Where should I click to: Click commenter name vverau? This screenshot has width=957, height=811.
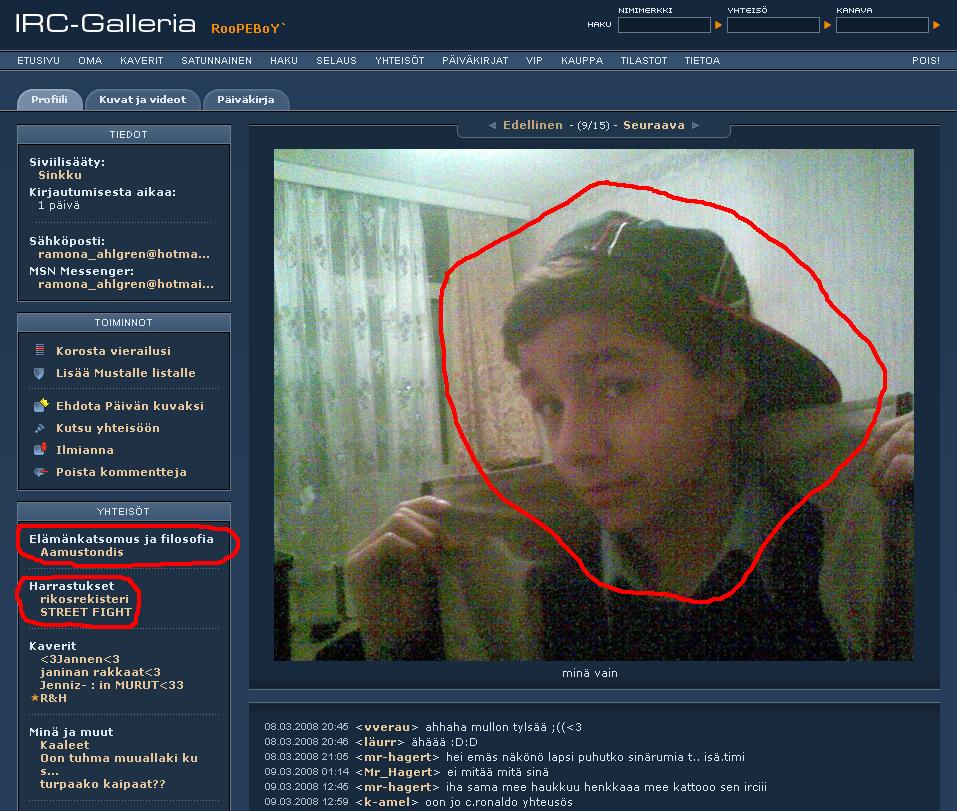(x=387, y=727)
